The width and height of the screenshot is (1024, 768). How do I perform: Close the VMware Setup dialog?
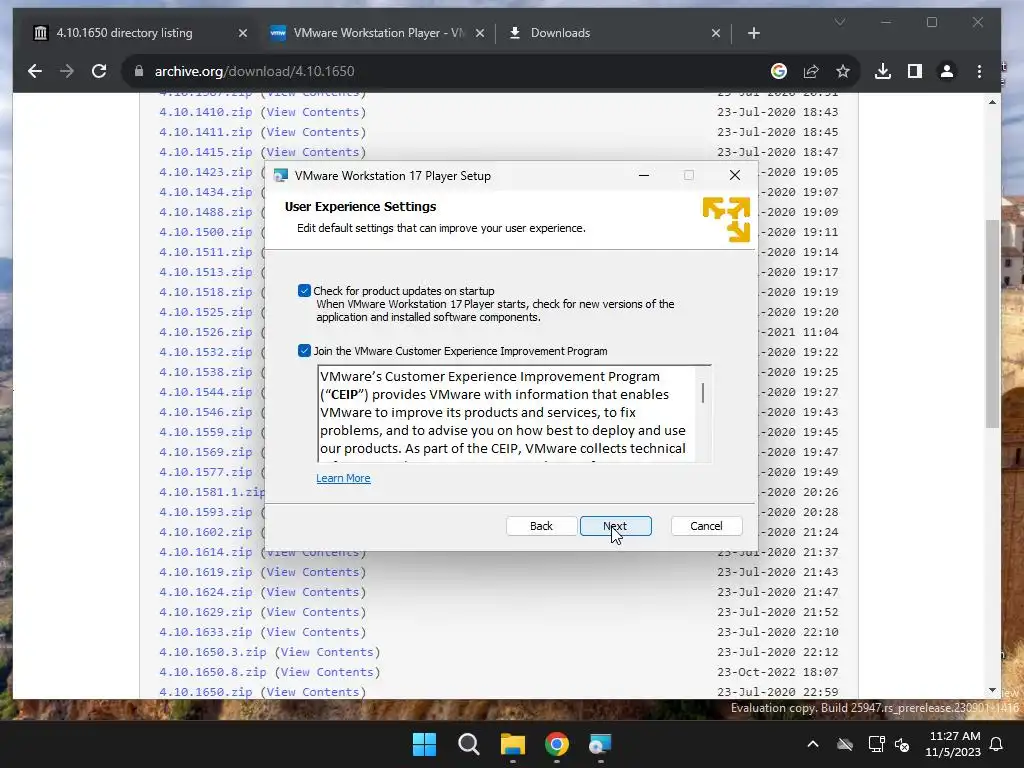735,175
